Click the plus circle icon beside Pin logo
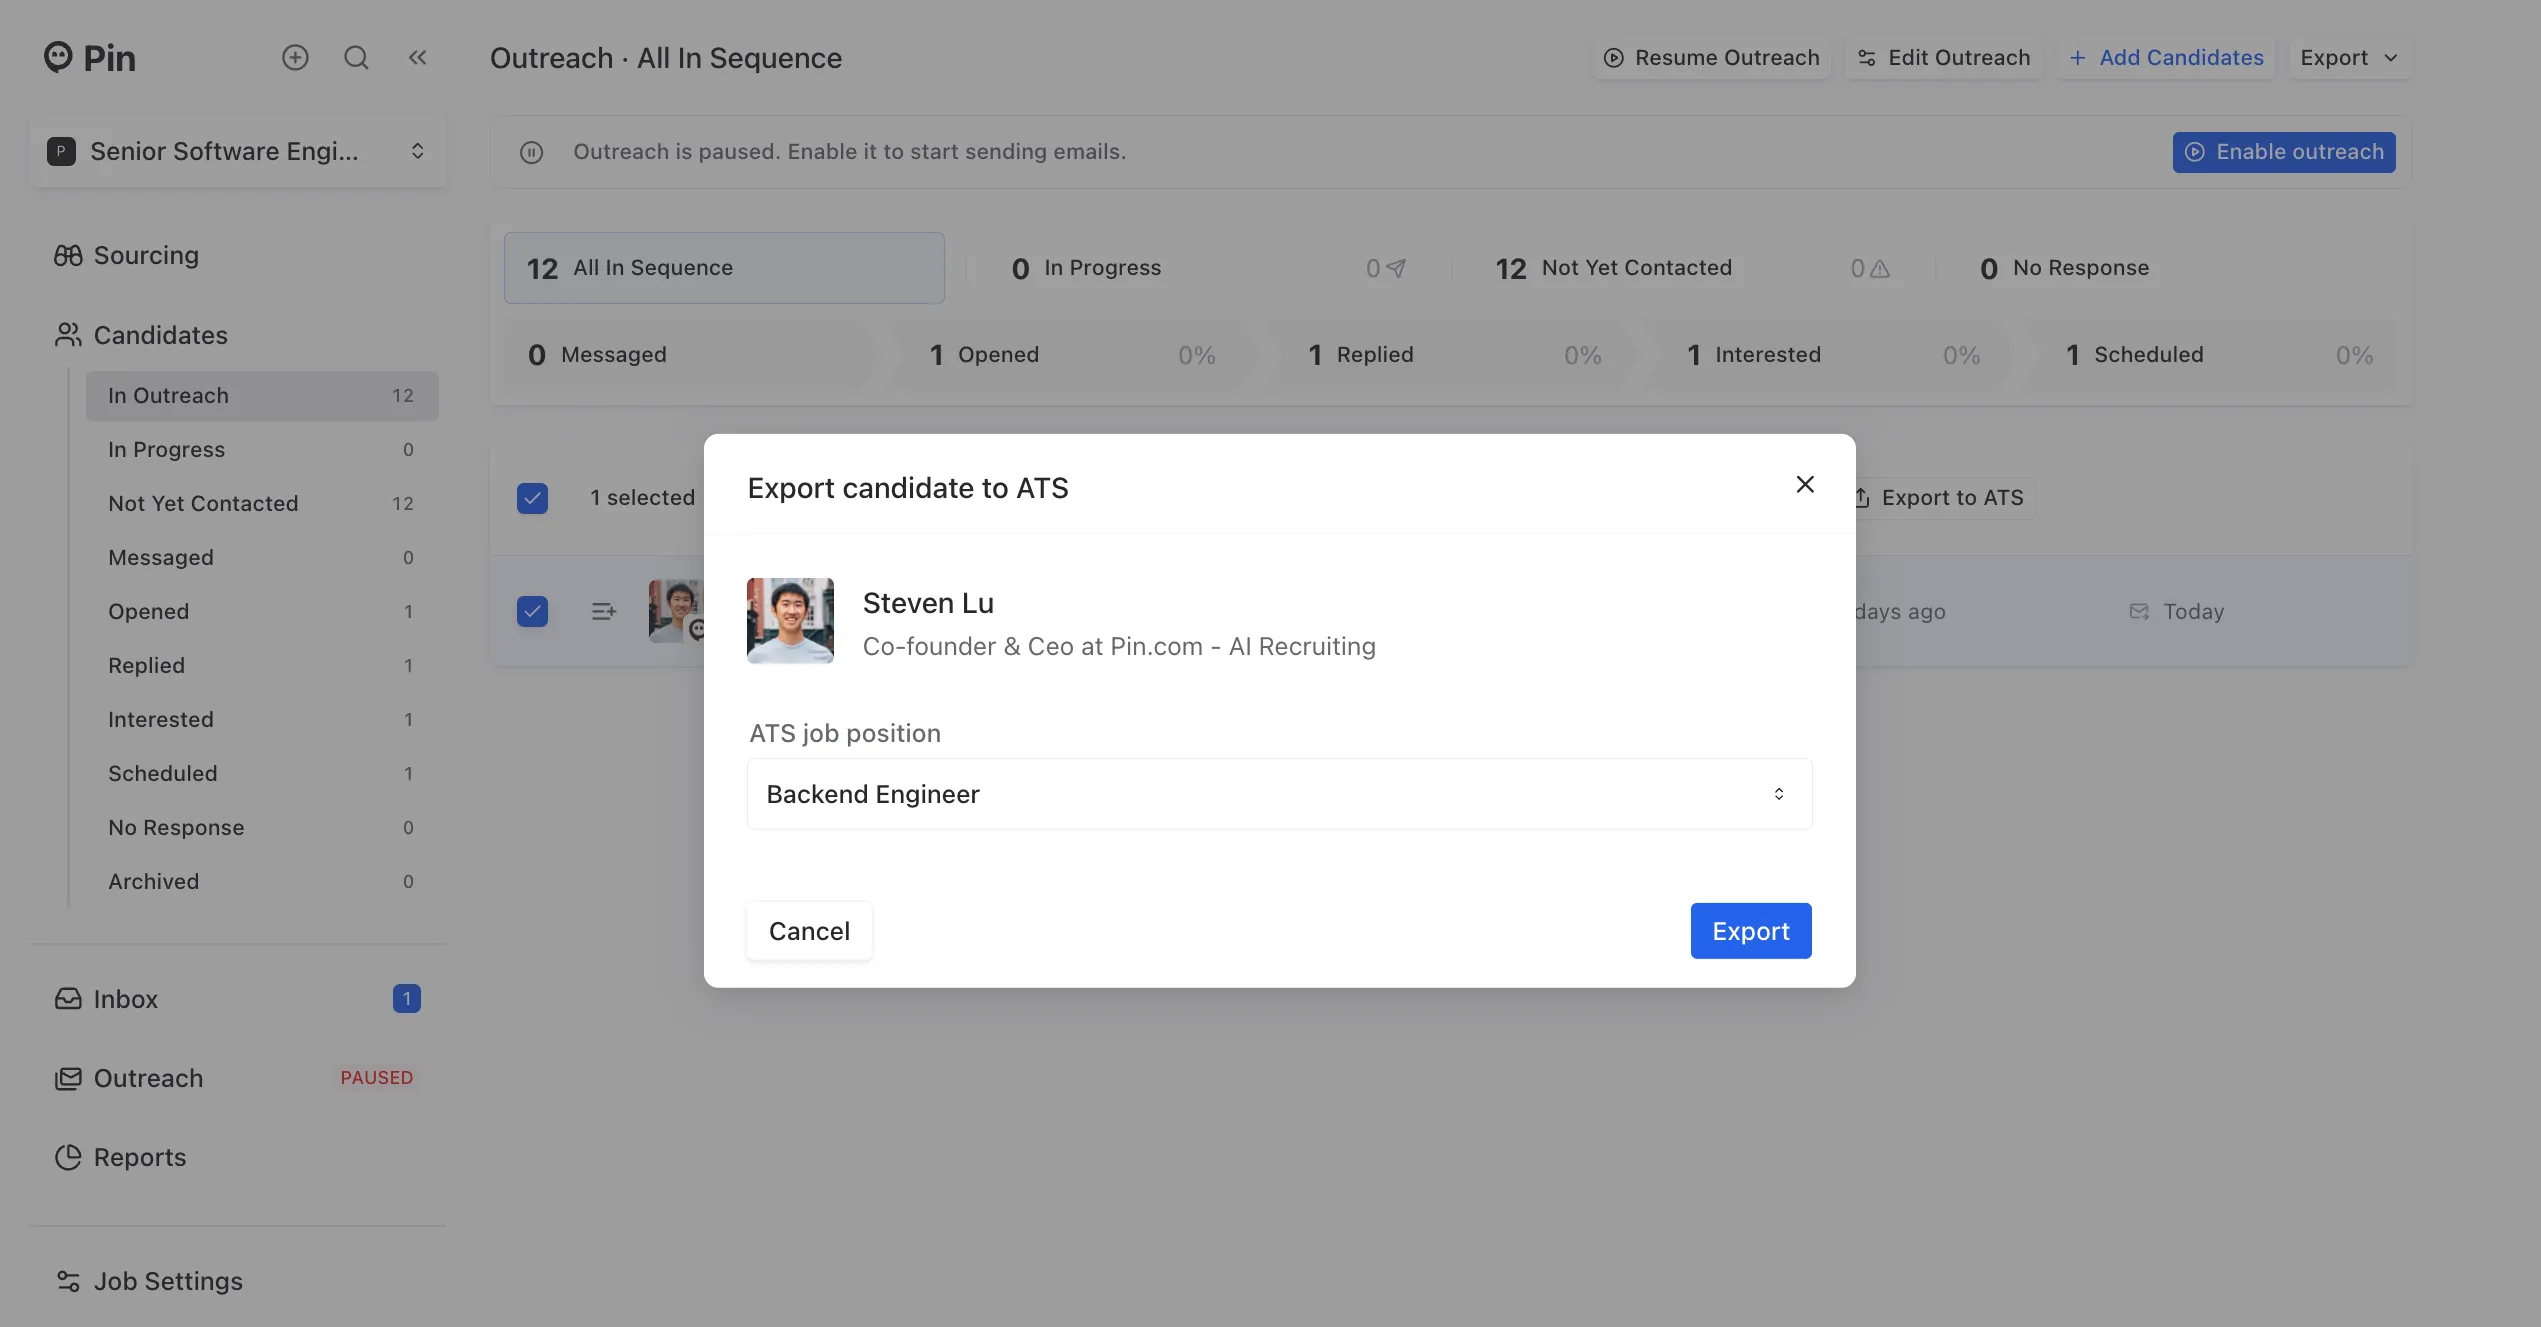The height and width of the screenshot is (1327, 2541). tap(295, 58)
